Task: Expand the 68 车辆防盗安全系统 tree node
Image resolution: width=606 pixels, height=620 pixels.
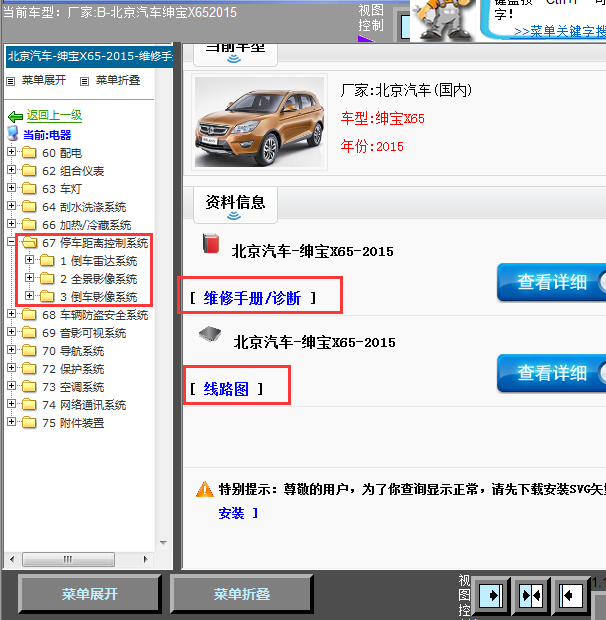Action: [x=11, y=314]
